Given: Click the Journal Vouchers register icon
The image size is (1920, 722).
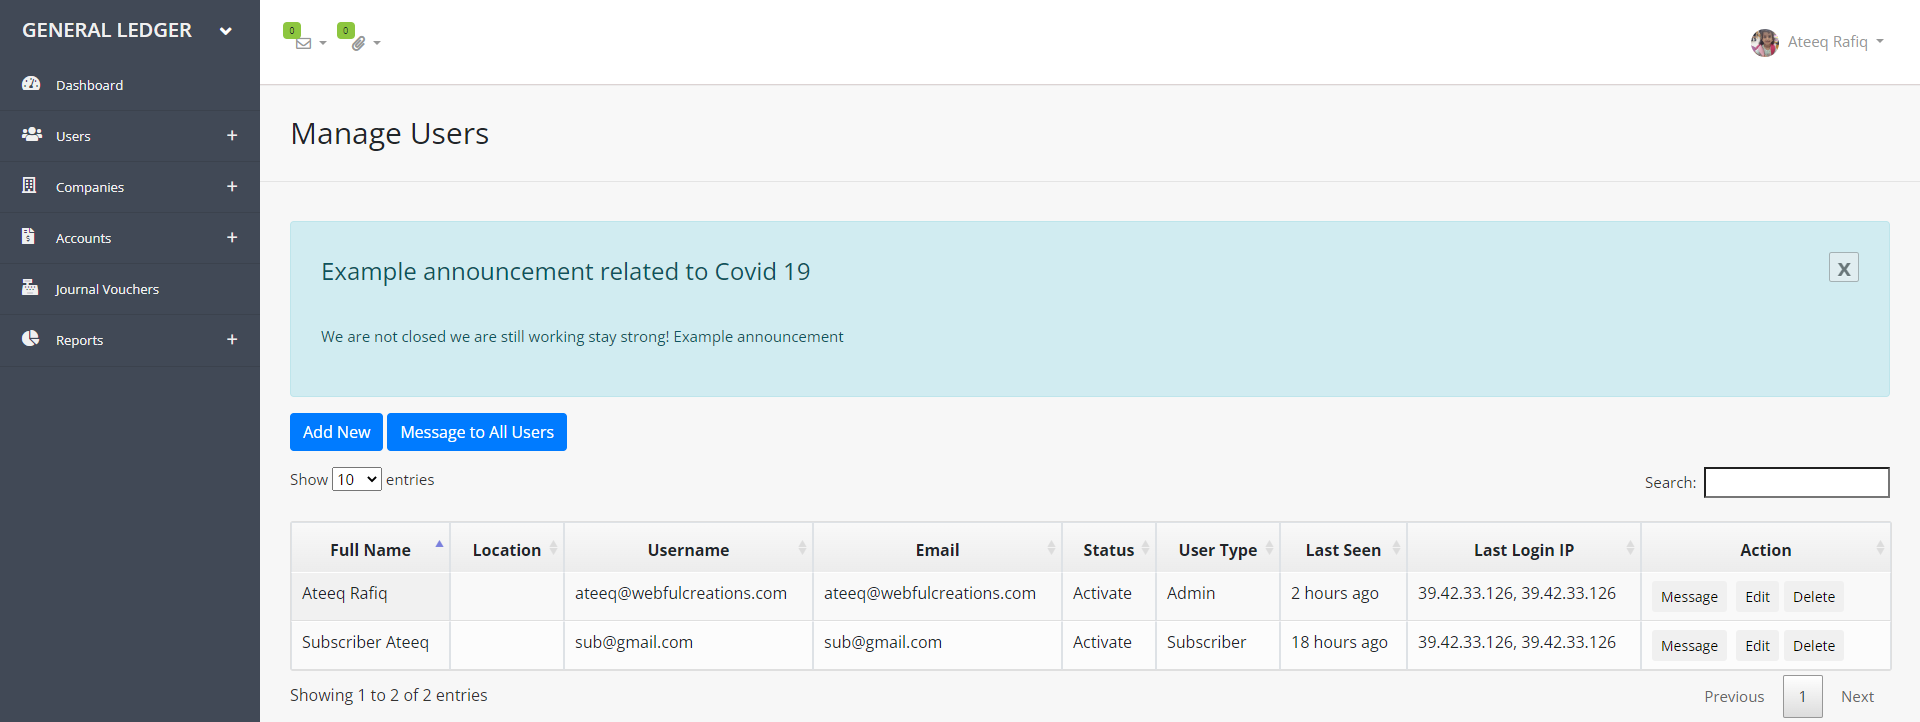Looking at the screenshot, I should pos(30,287).
